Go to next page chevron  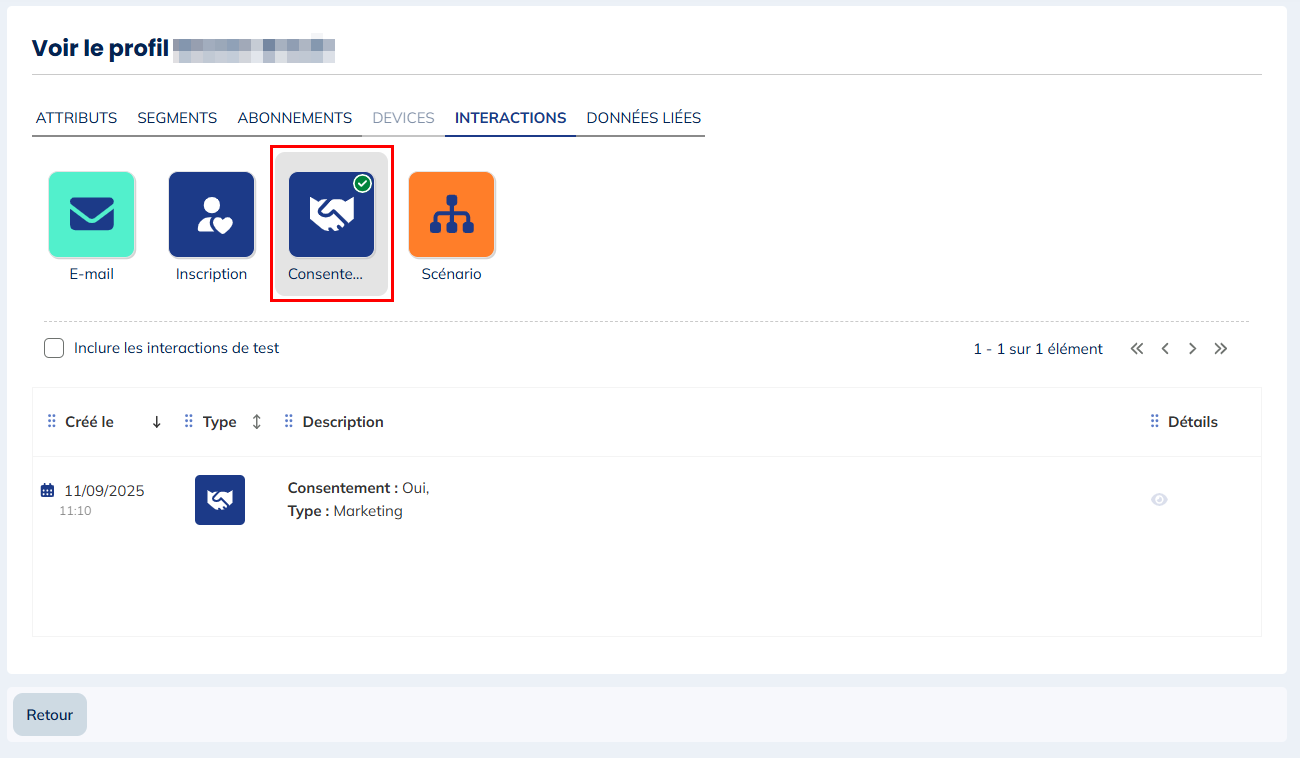[x=1192, y=349]
